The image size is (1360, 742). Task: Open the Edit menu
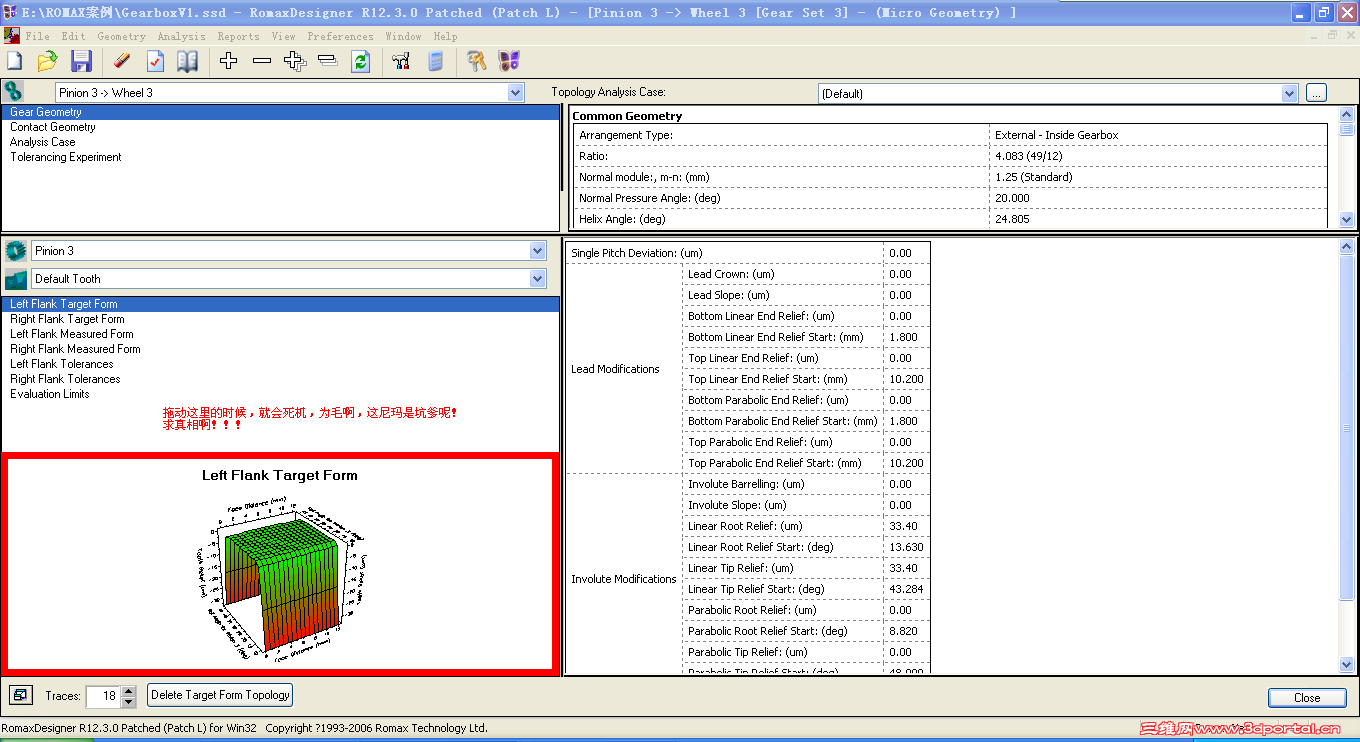click(x=74, y=36)
